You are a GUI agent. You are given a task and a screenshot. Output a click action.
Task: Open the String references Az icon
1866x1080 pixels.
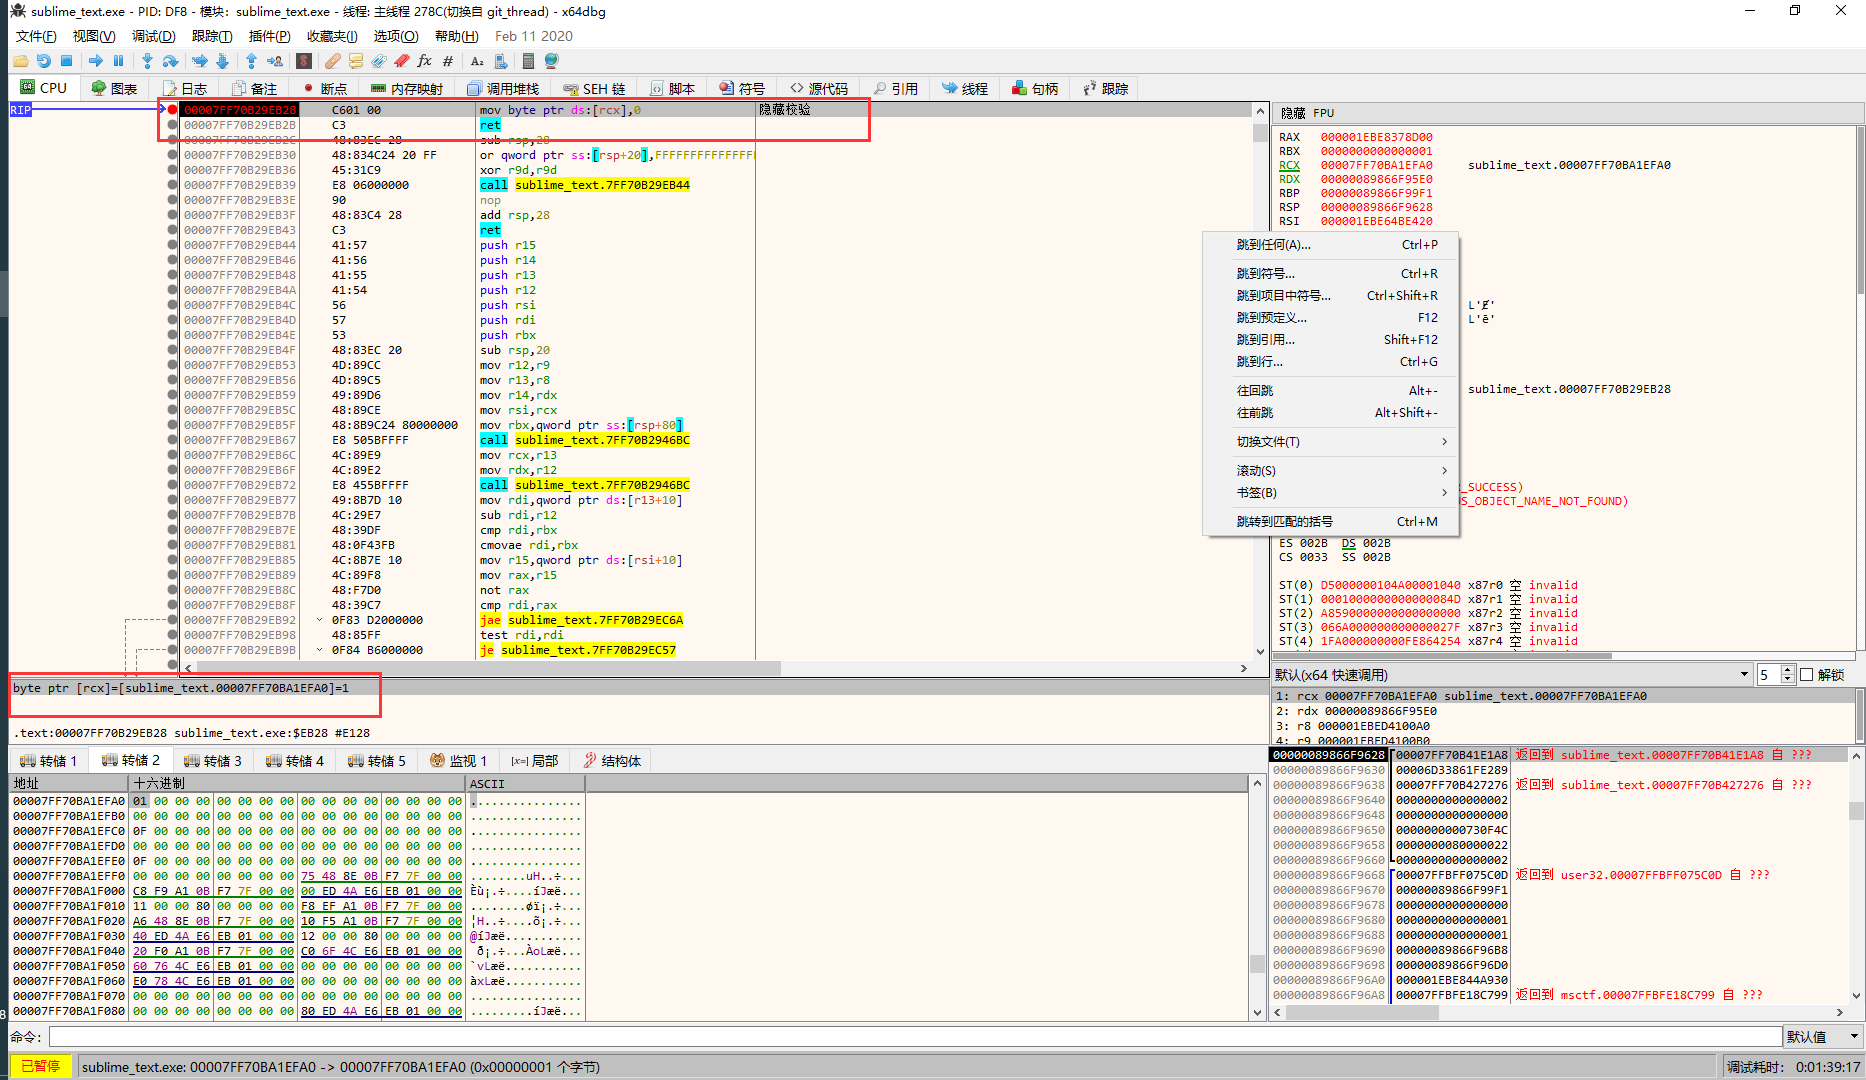pyautogui.click(x=477, y=61)
